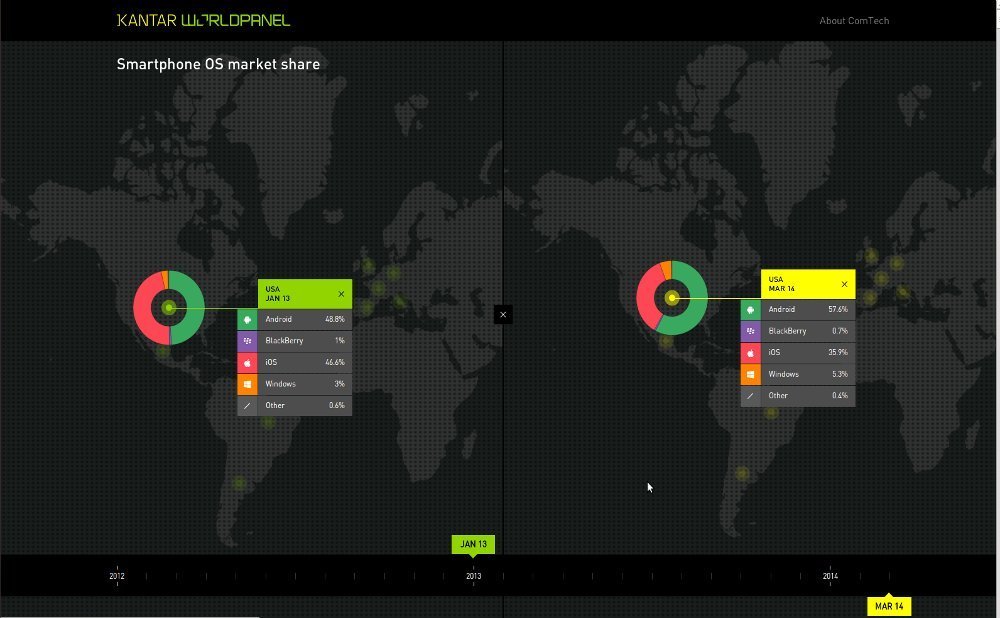Click the Windows icon in the MAR 14 panel
Viewport: 1000px width, 618px height.
tap(751, 374)
